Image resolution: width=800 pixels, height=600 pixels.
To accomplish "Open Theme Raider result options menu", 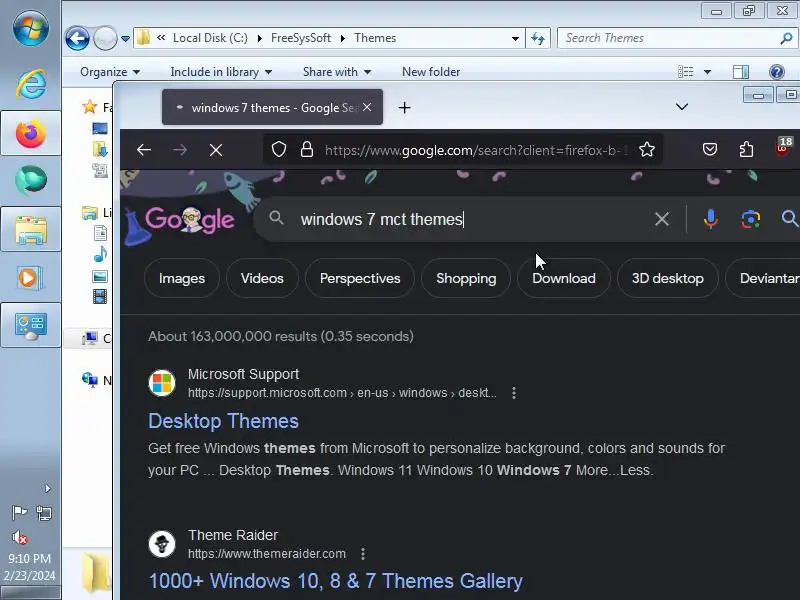I will click(x=363, y=554).
